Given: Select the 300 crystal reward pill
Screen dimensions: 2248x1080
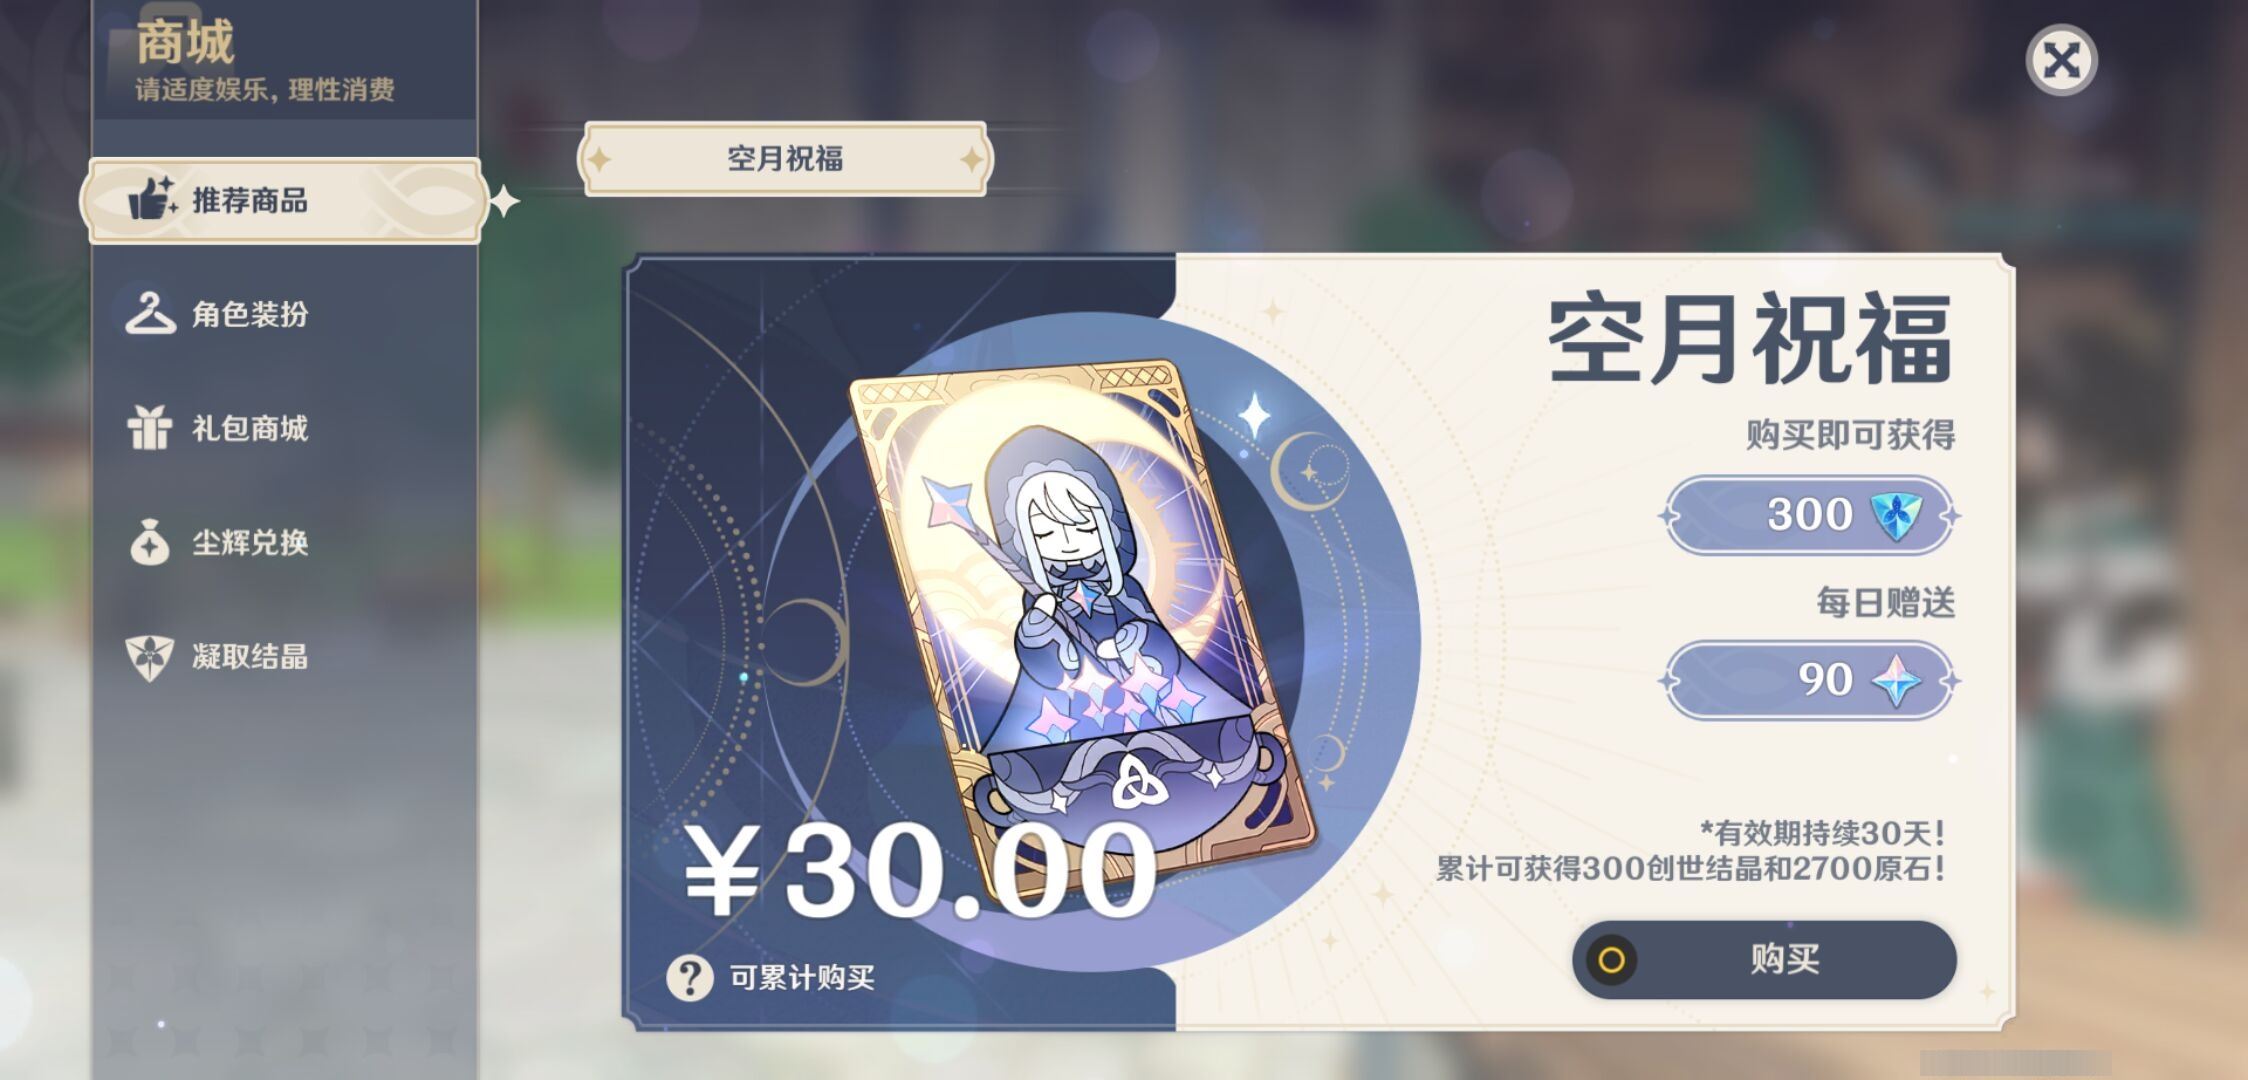Looking at the screenshot, I should 1810,515.
